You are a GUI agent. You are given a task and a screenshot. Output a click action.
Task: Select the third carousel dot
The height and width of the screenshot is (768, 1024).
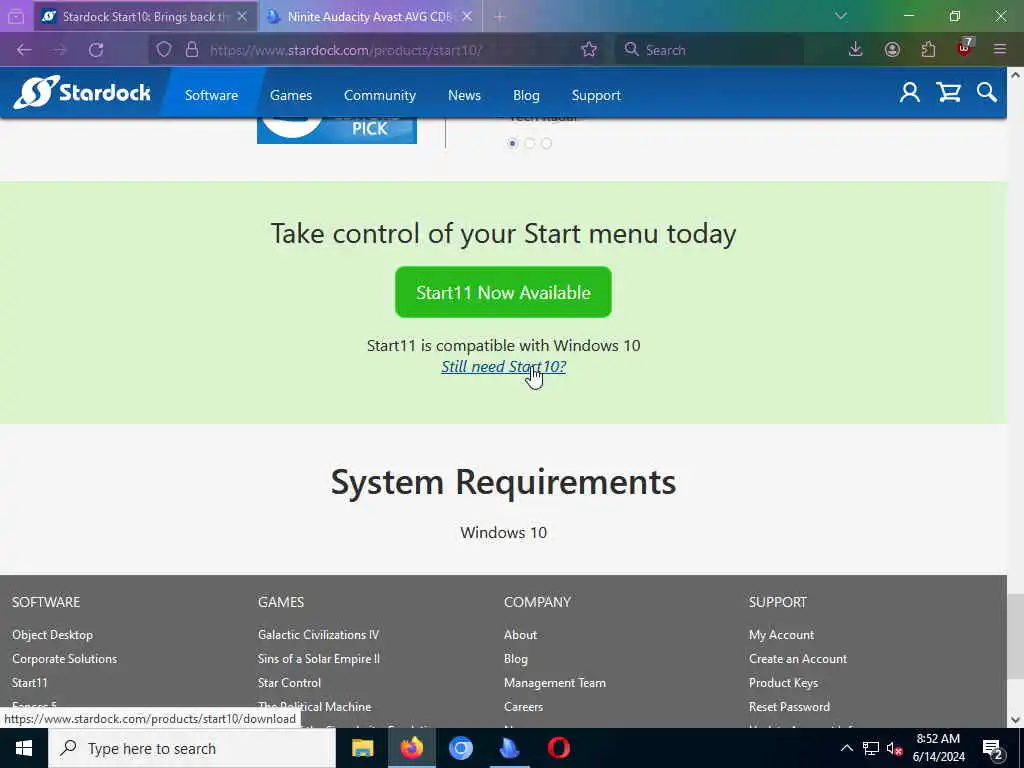547,143
